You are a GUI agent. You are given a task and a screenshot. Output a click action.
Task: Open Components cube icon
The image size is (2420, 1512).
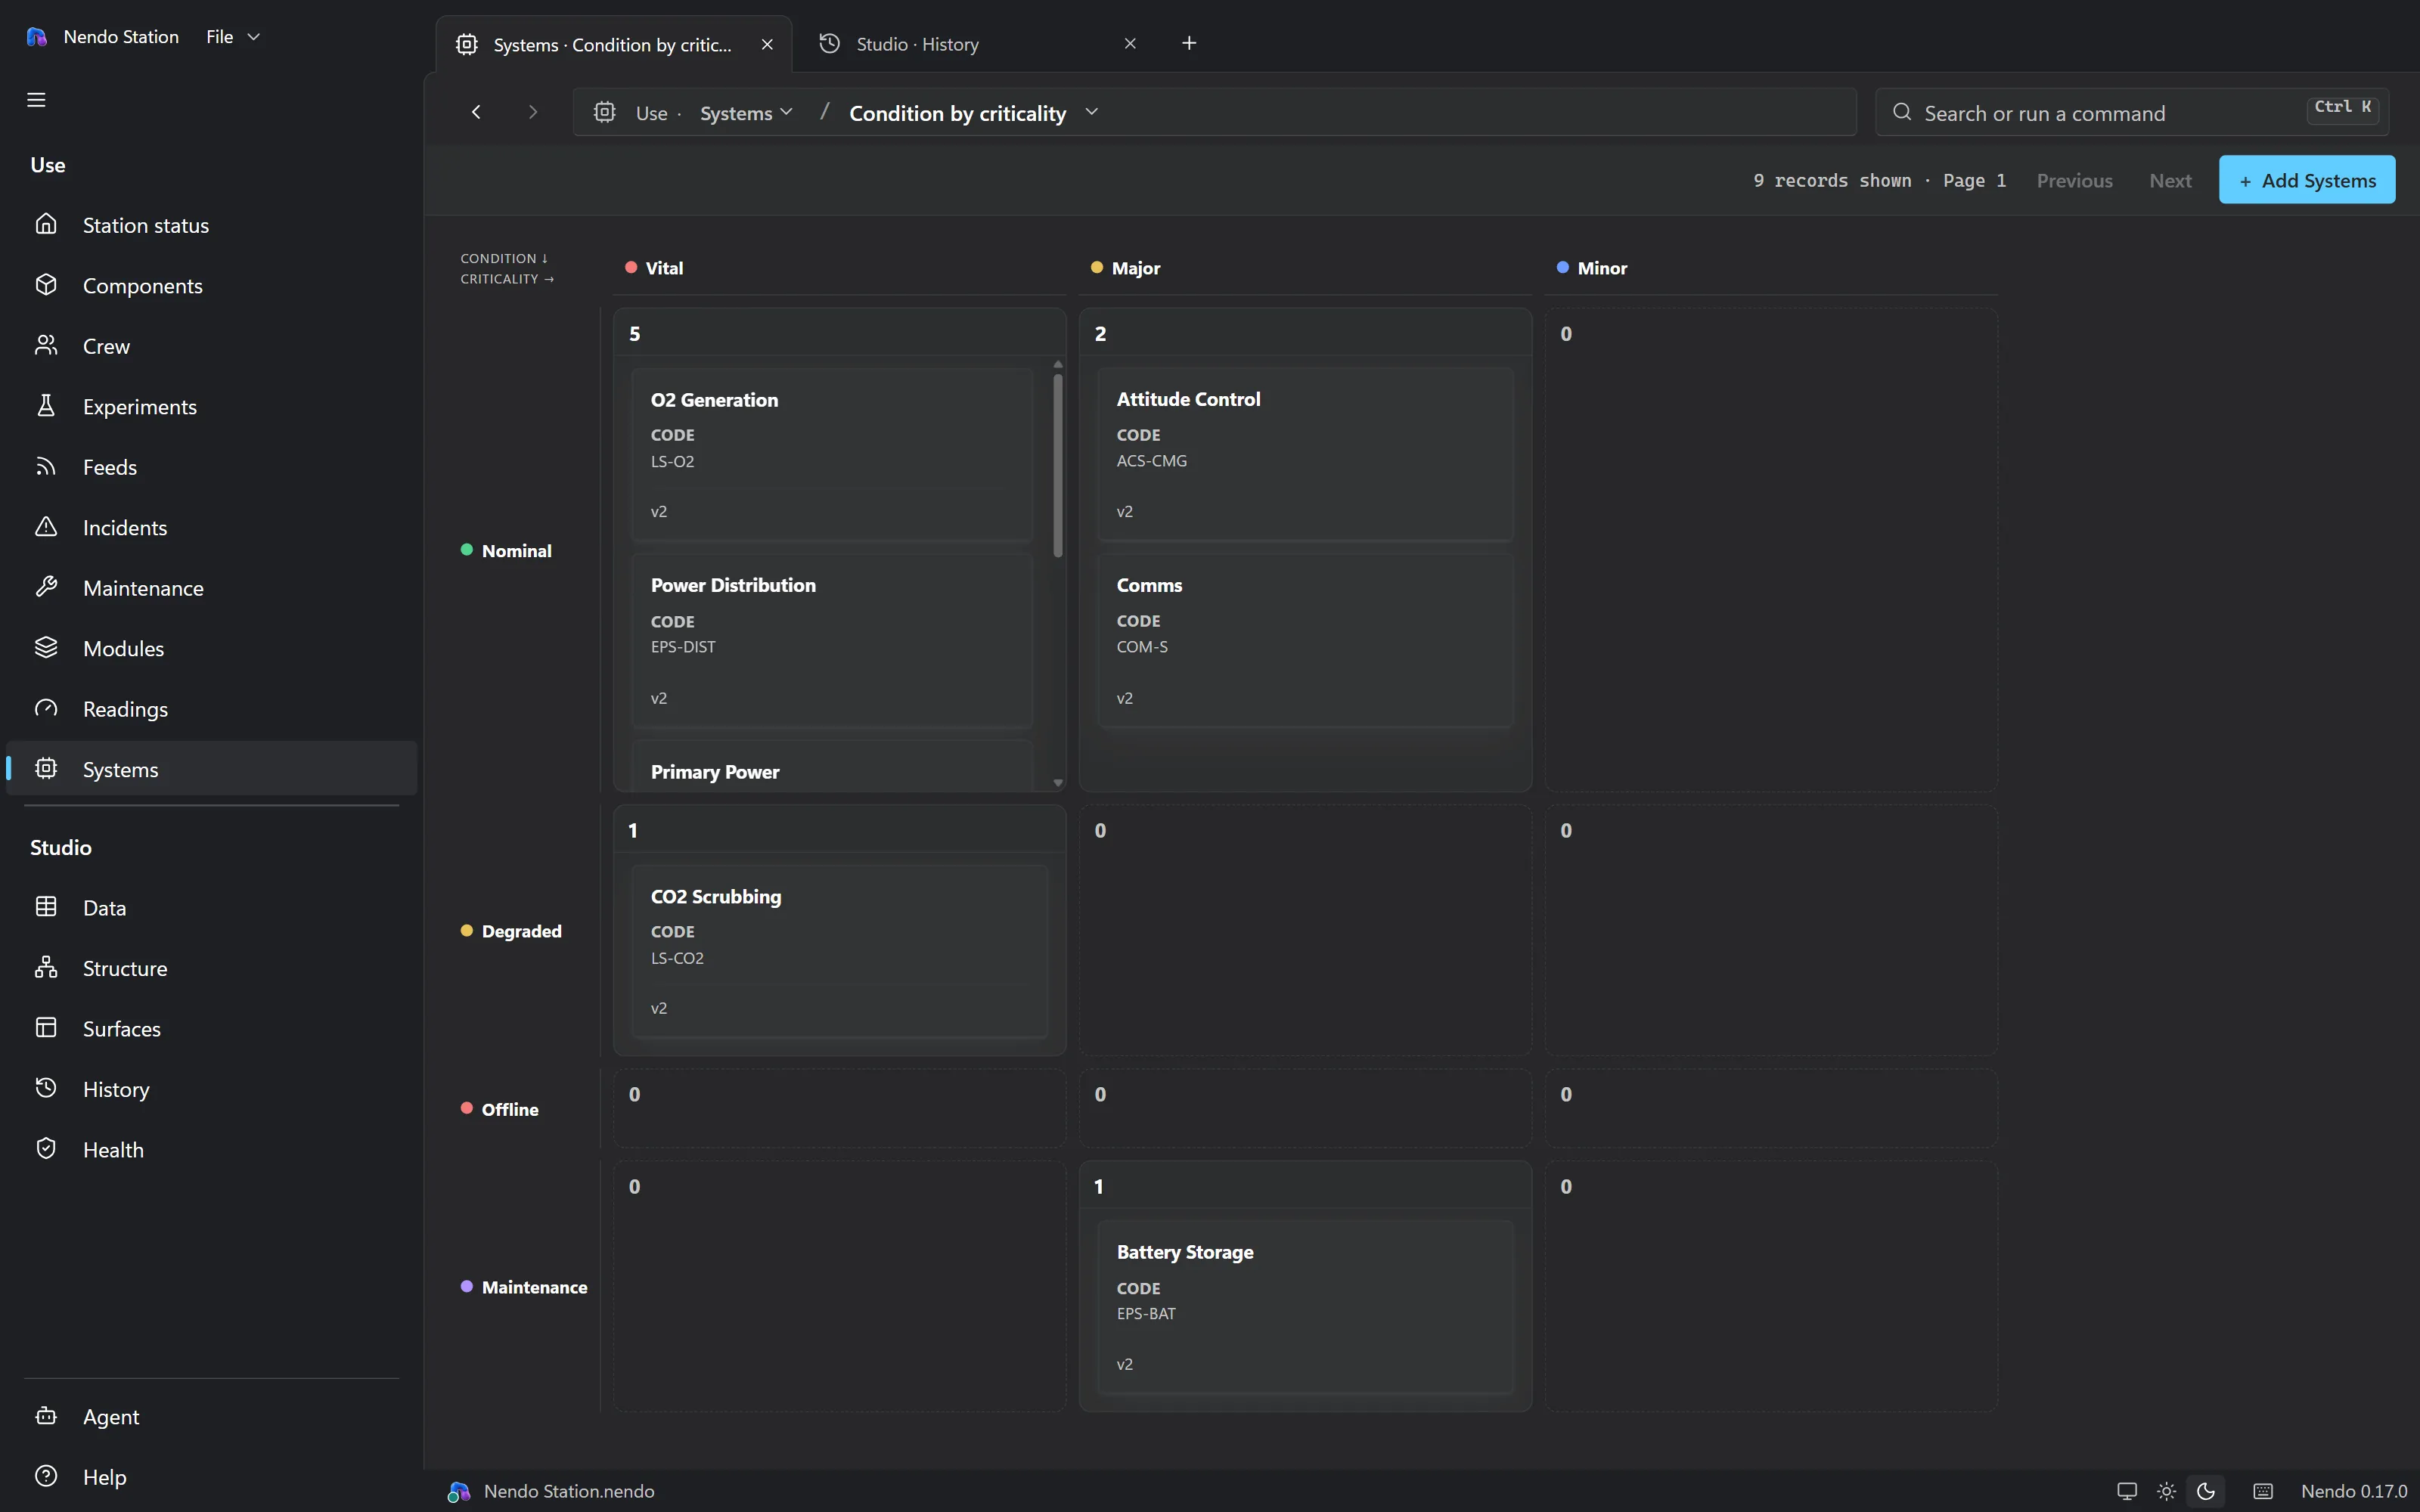[46, 285]
